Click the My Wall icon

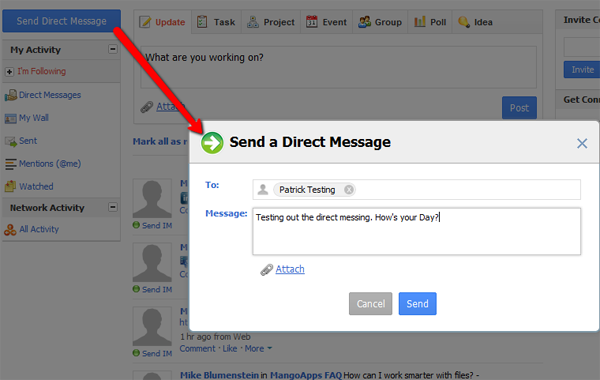click(10, 118)
